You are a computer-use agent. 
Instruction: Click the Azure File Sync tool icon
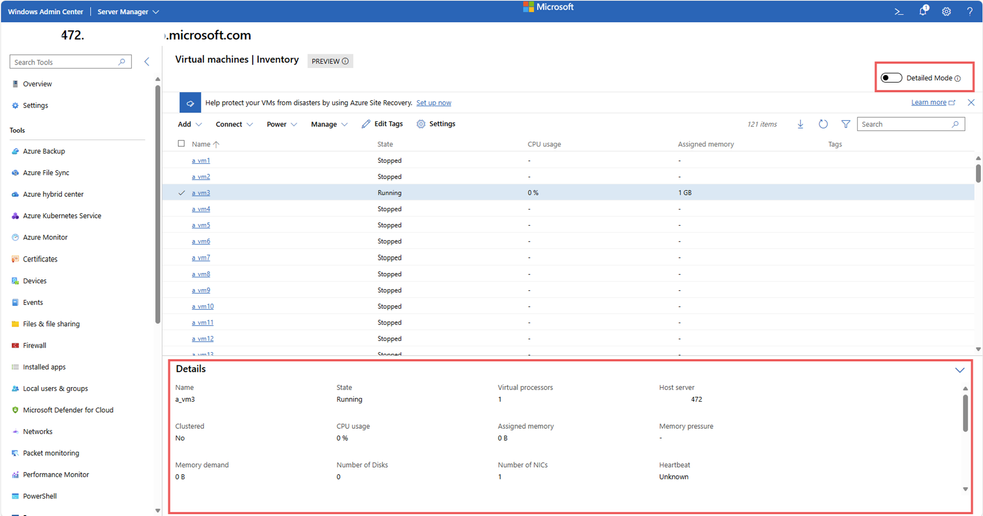point(15,172)
